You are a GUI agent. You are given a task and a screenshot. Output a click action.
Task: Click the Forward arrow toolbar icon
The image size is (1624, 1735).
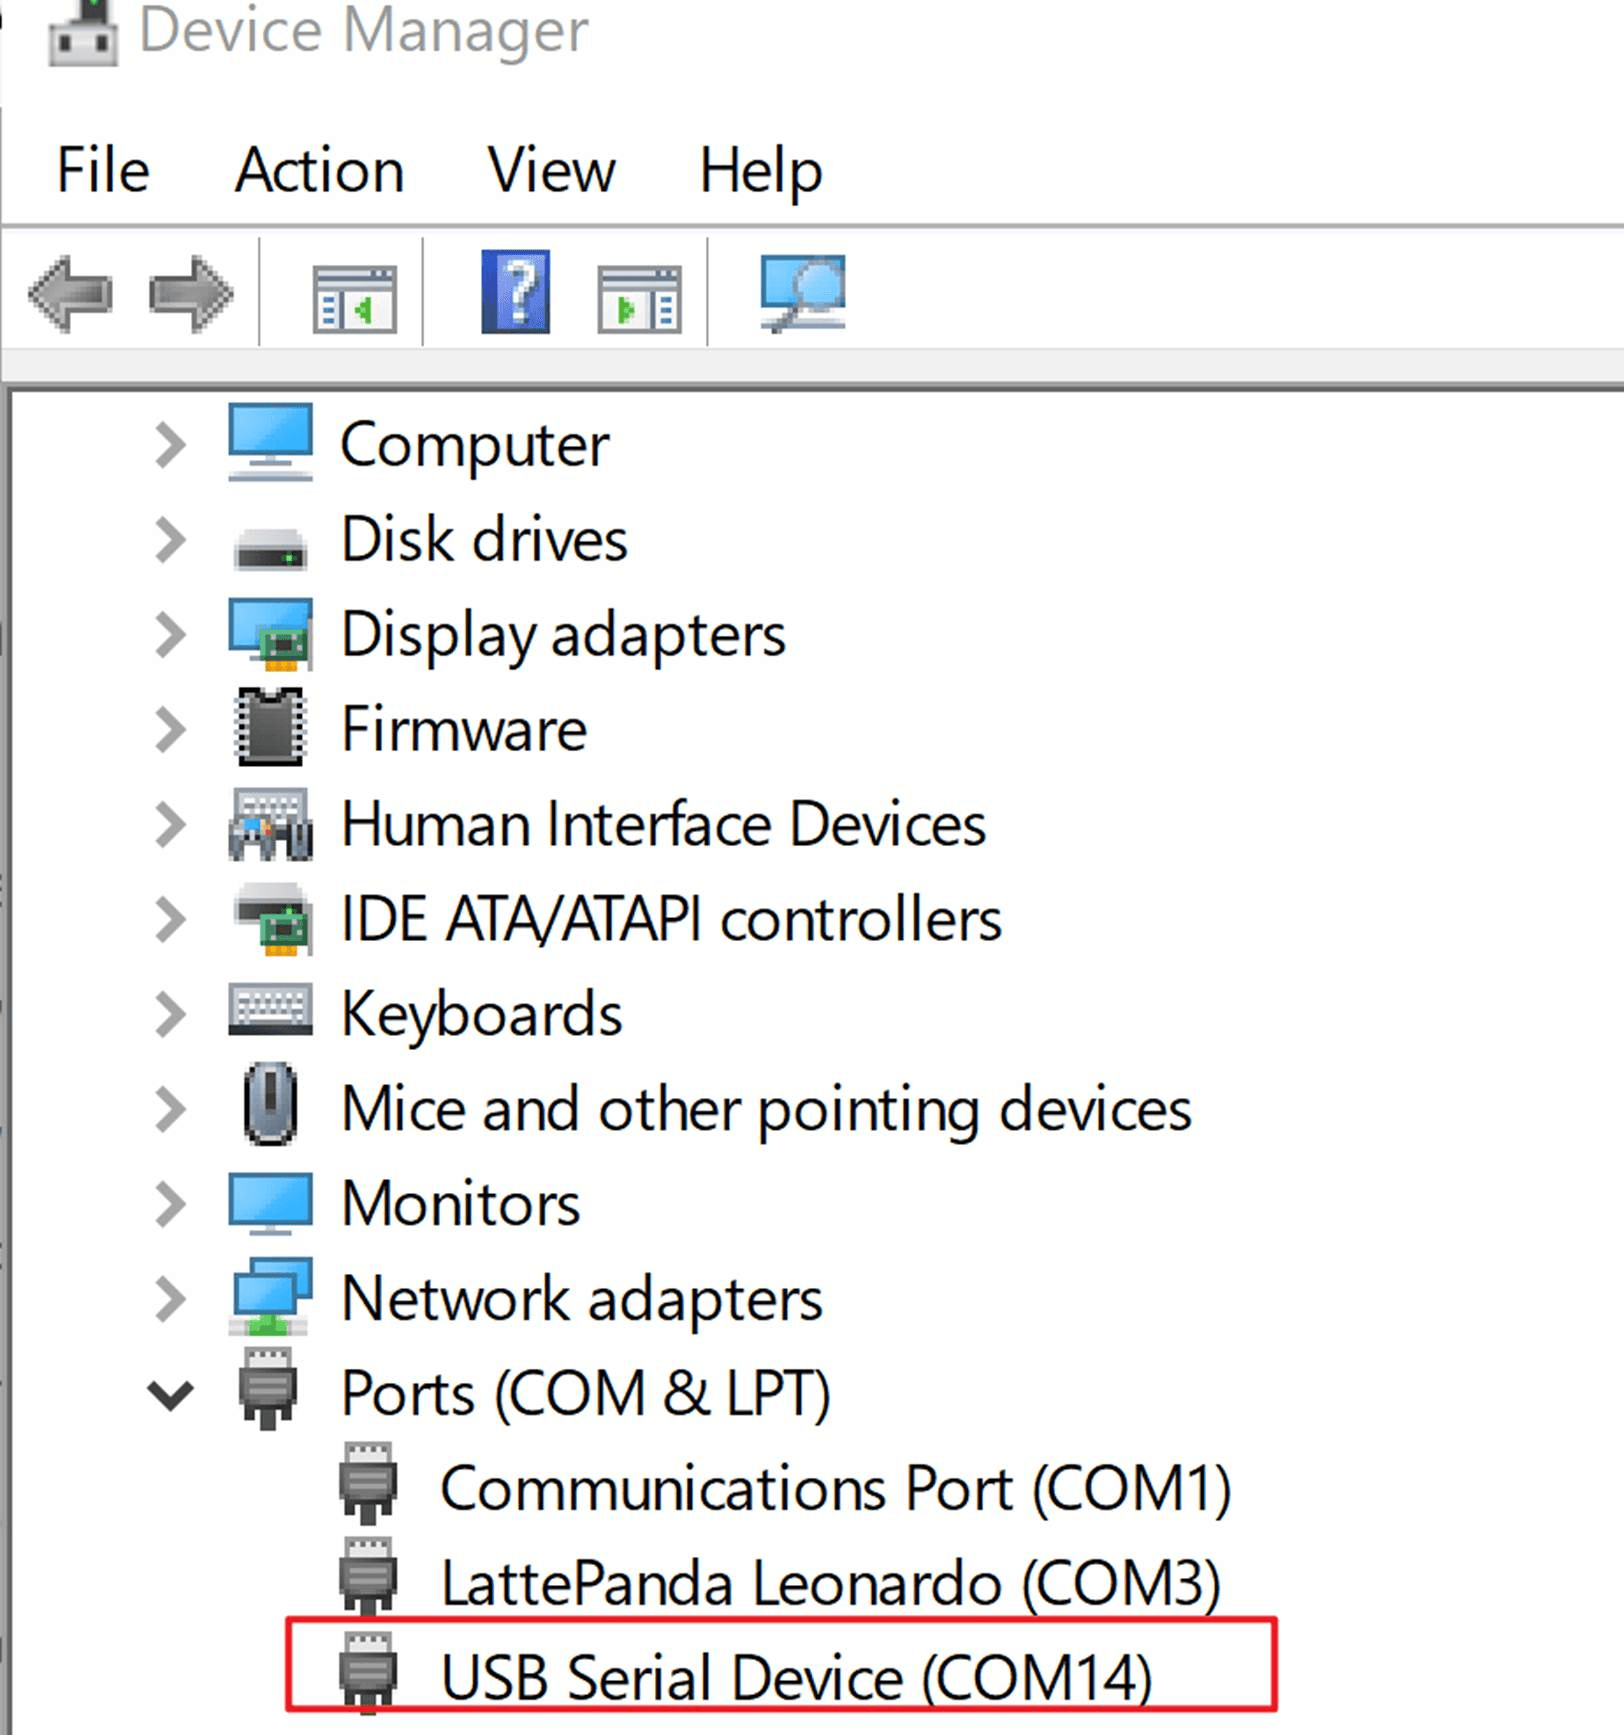[x=190, y=294]
